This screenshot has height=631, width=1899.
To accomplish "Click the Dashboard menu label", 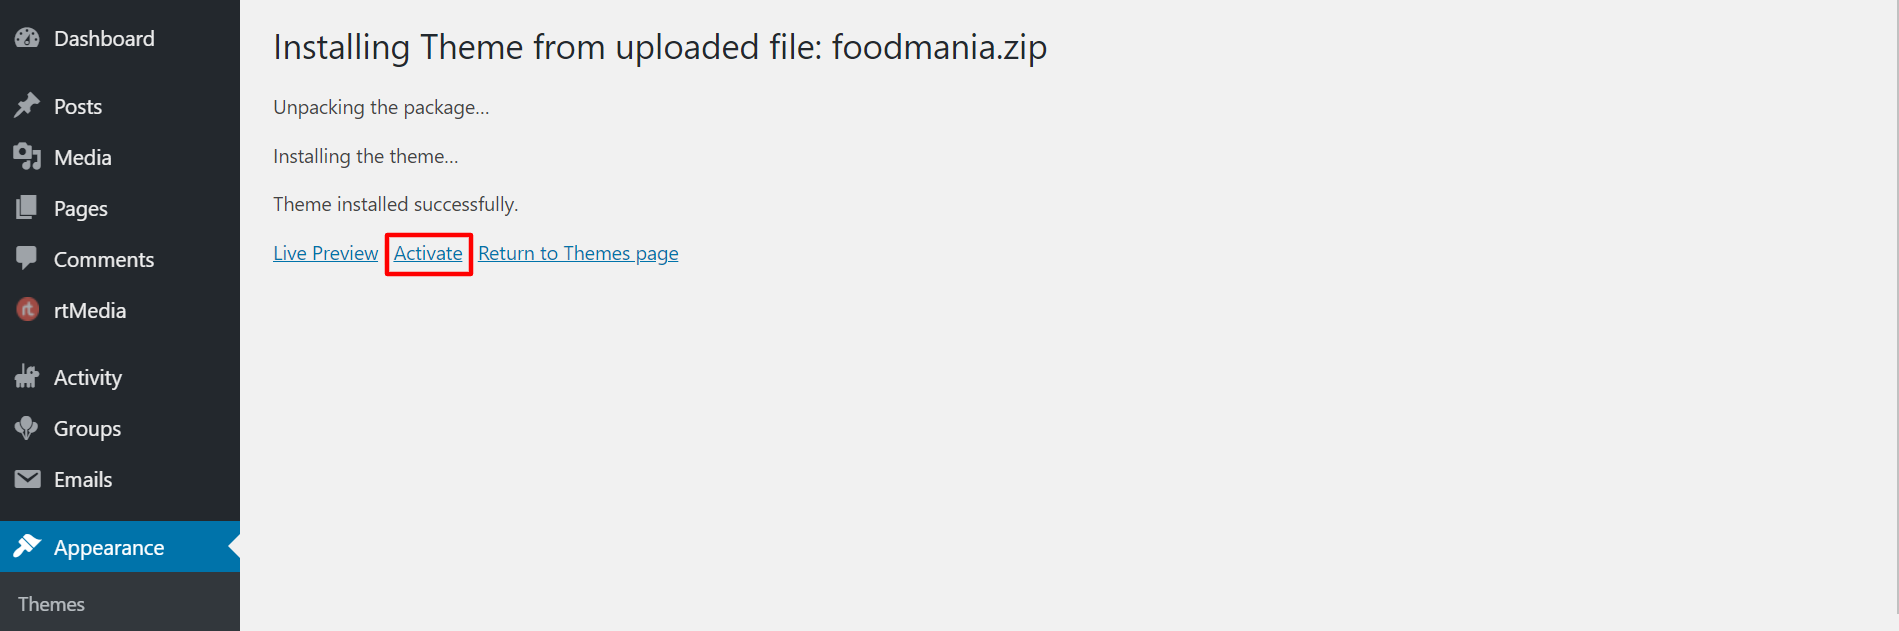I will coord(104,38).
